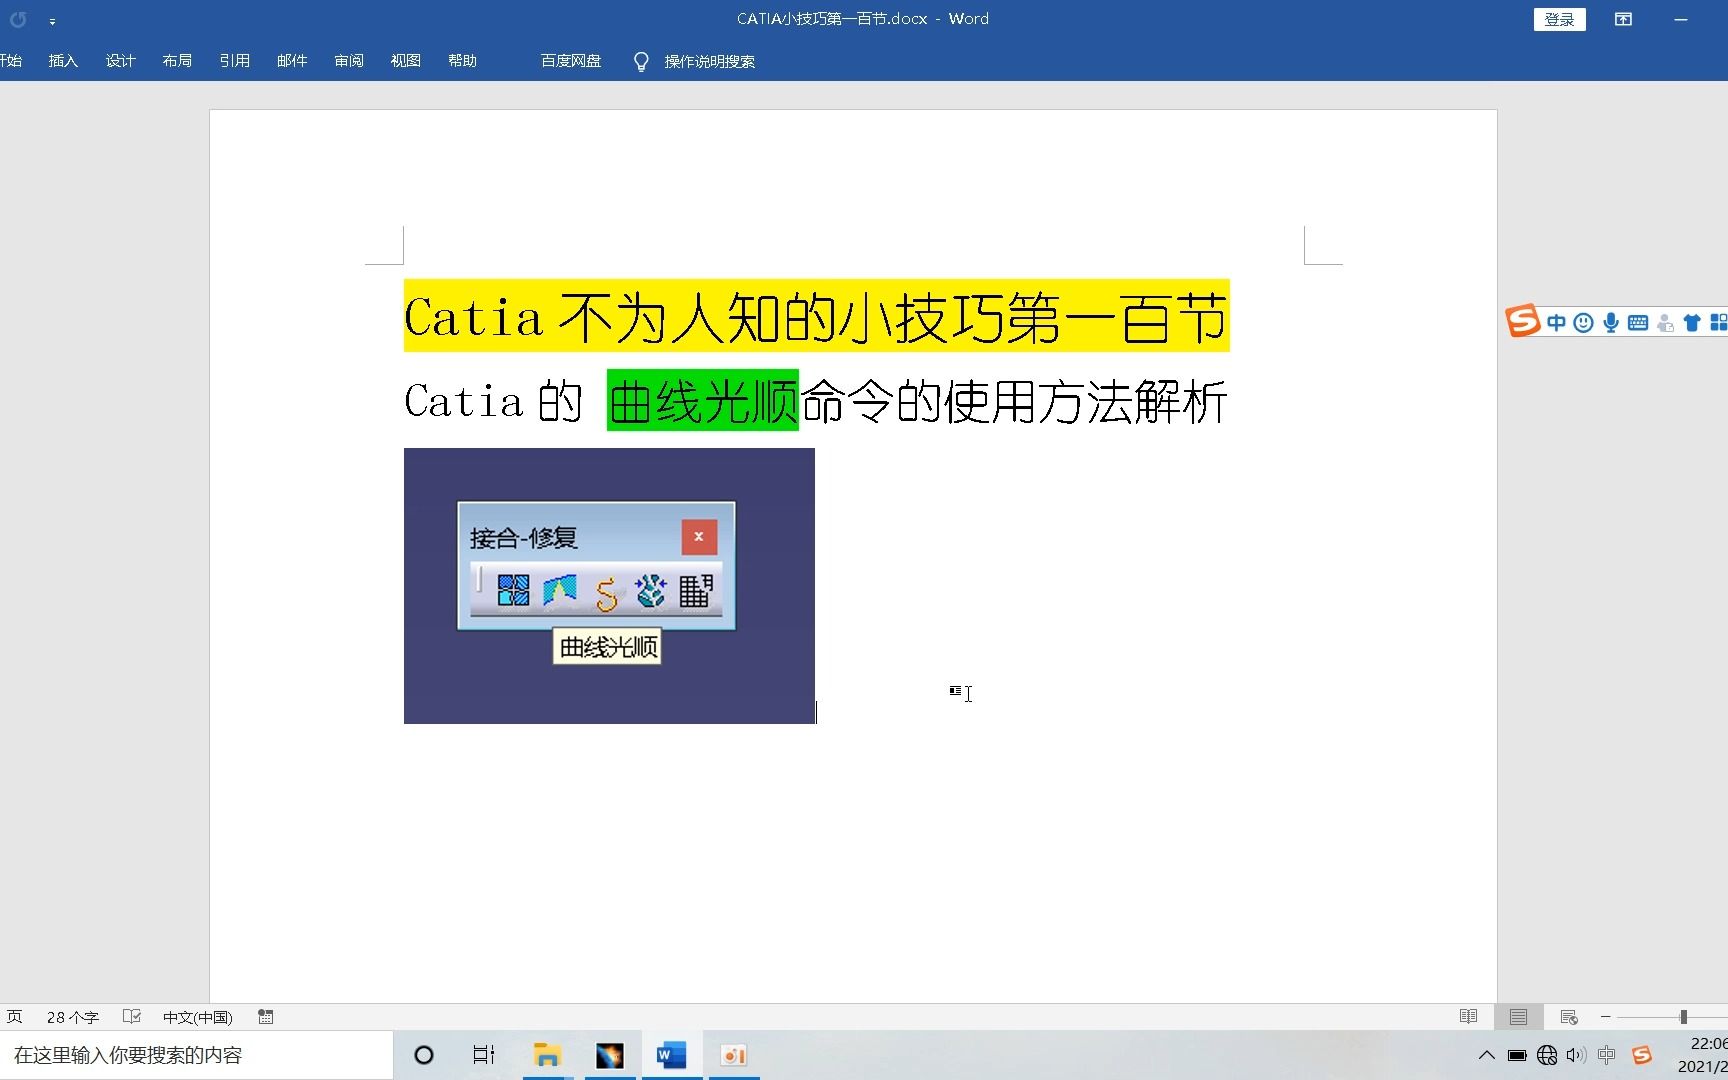The height and width of the screenshot is (1080, 1728).
Task: Click the battery icon in system tray
Action: pos(1517,1055)
